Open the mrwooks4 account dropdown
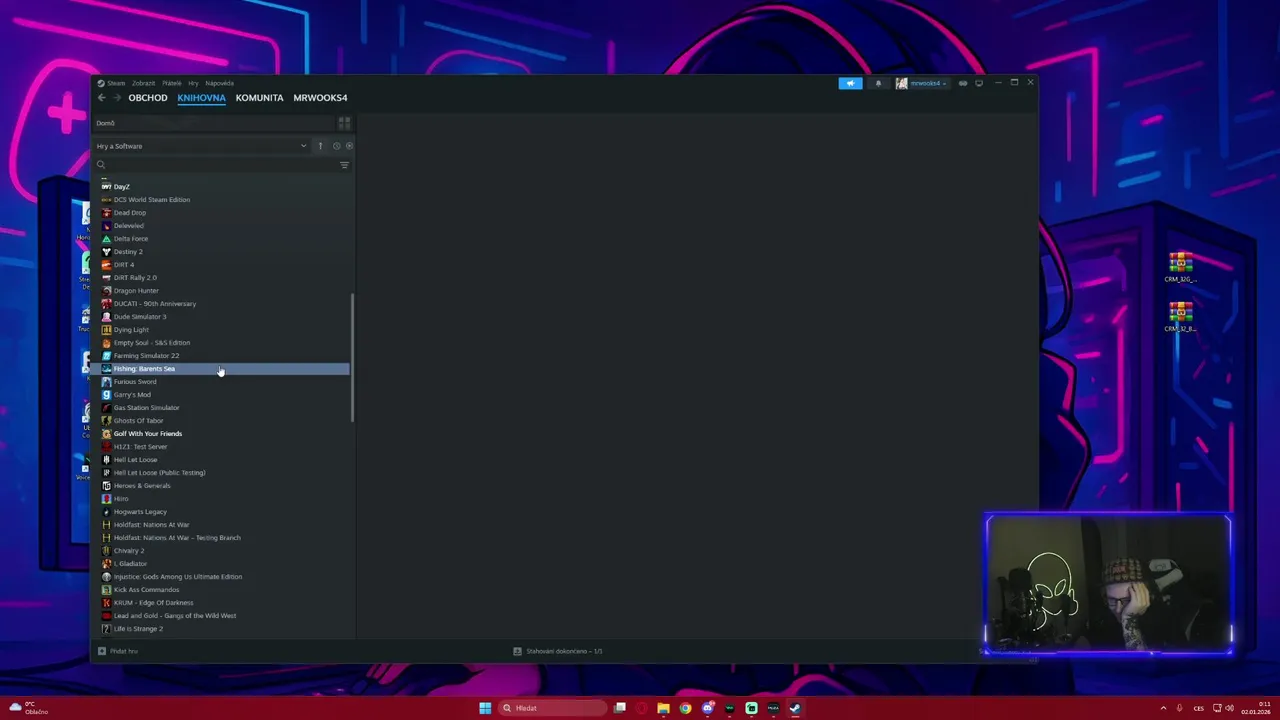Screen dimensions: 1280x720 (921, 83)
